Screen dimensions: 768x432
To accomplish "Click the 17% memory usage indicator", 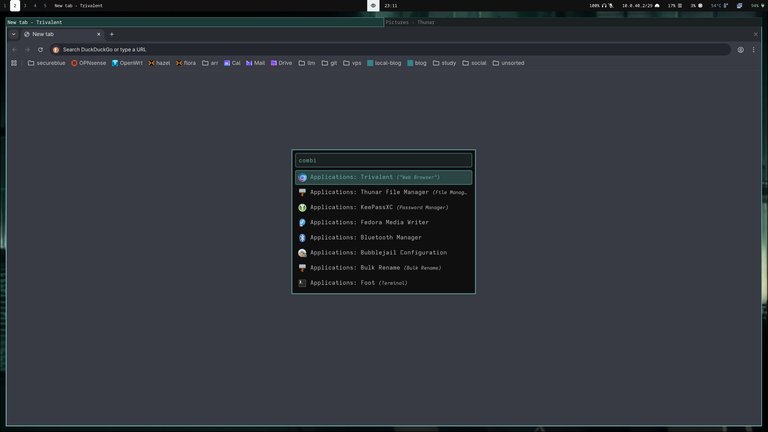I will pyautogui.click(x=675, y=6).
